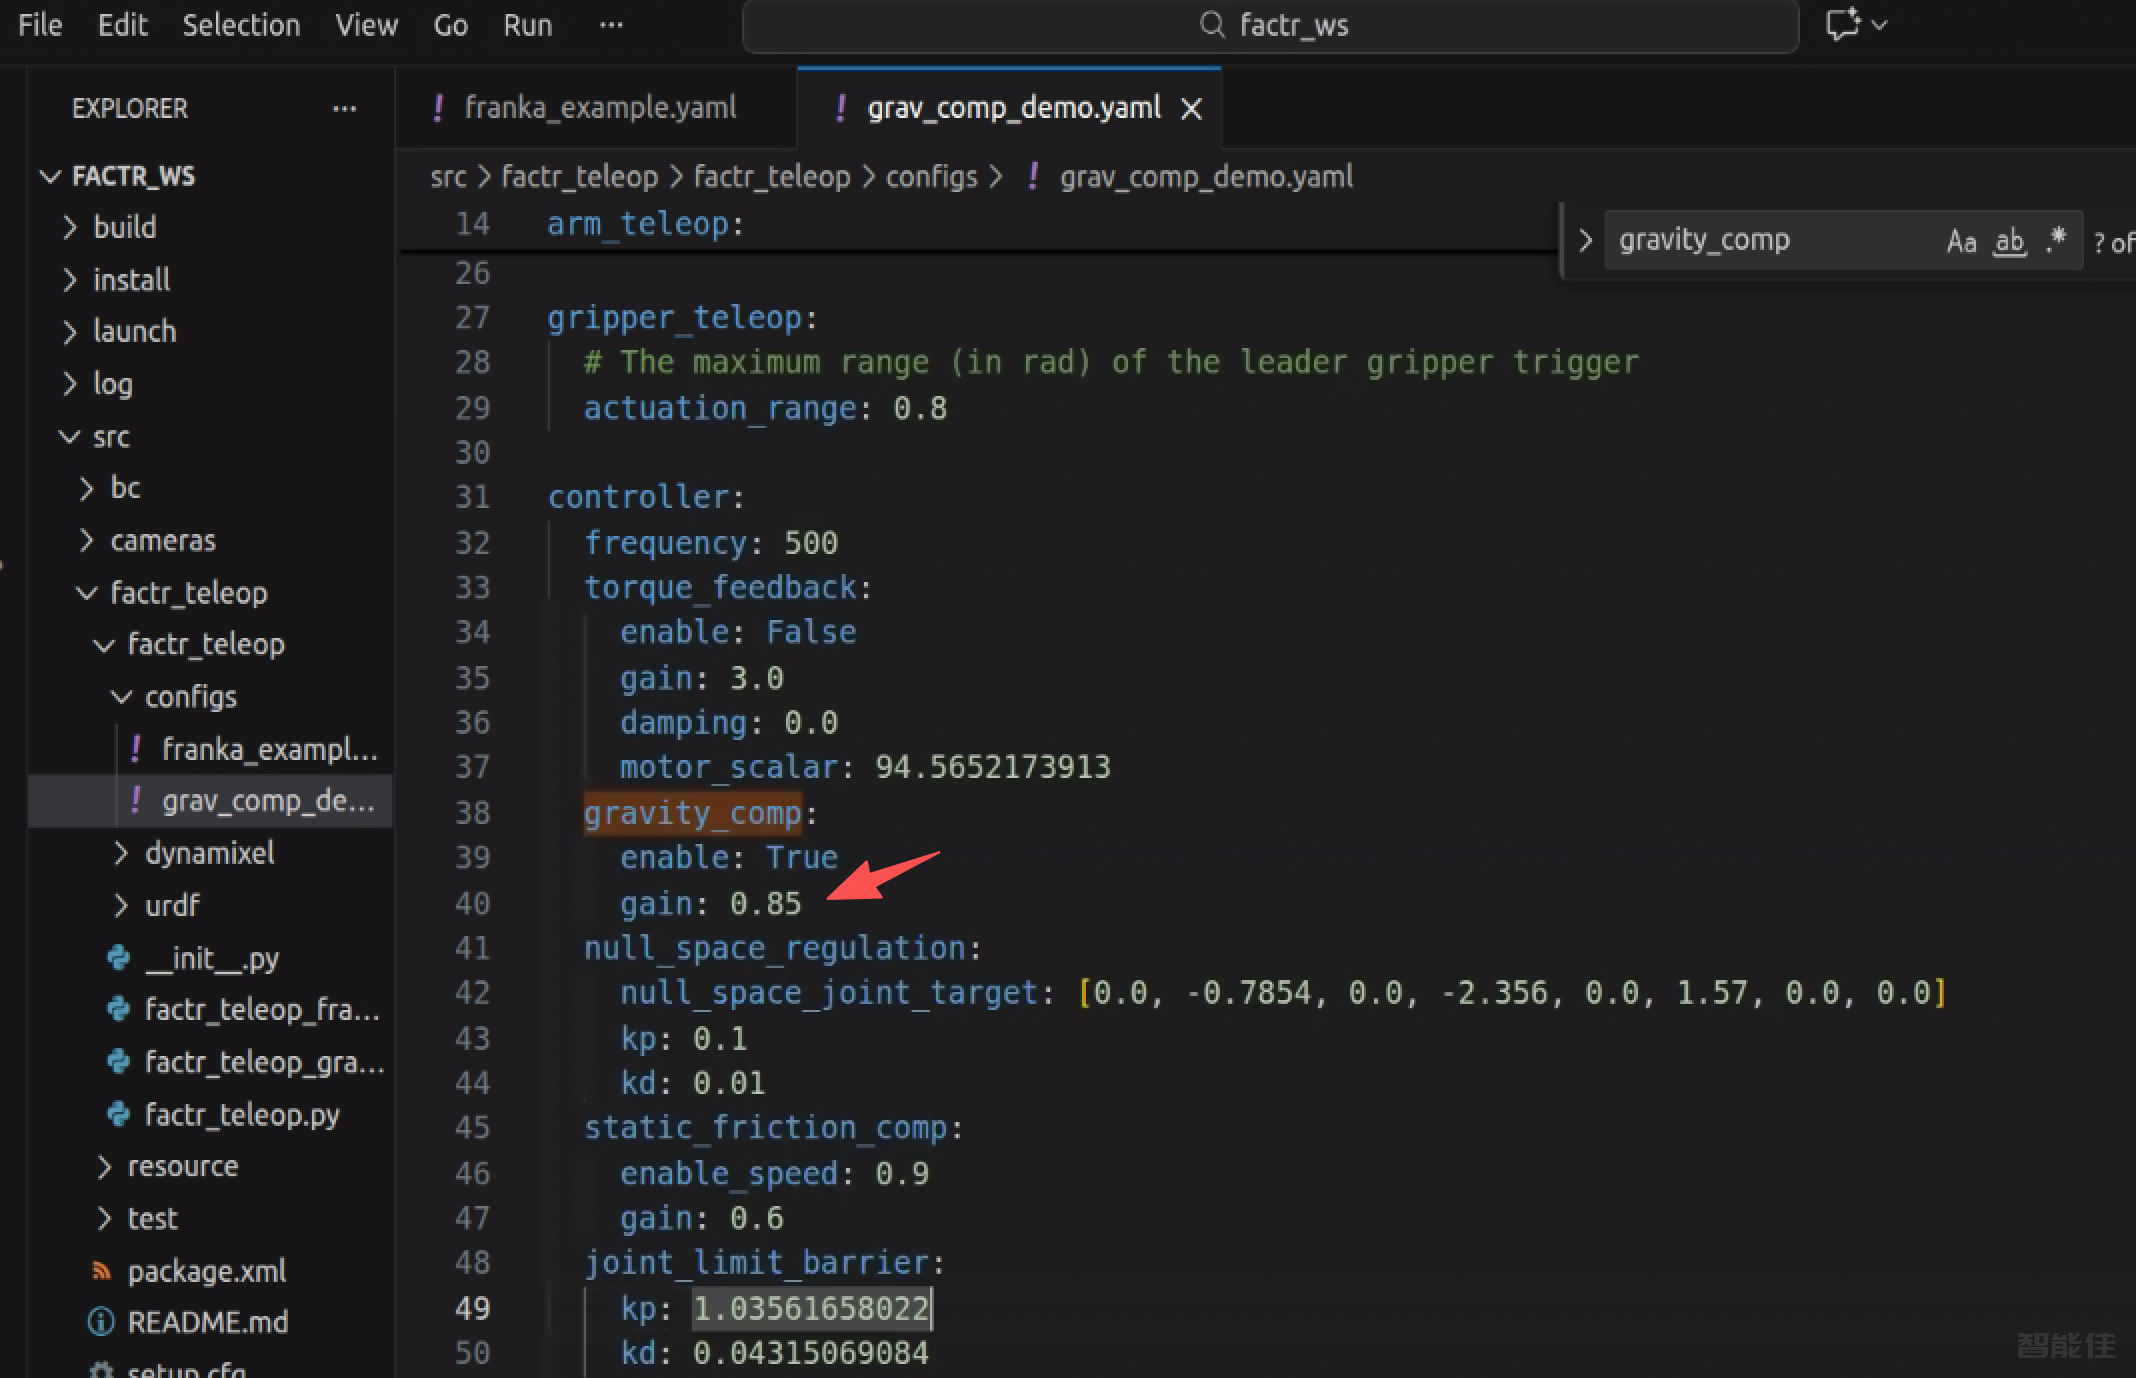Click the README.md info icon

(x=101, y=1322)
